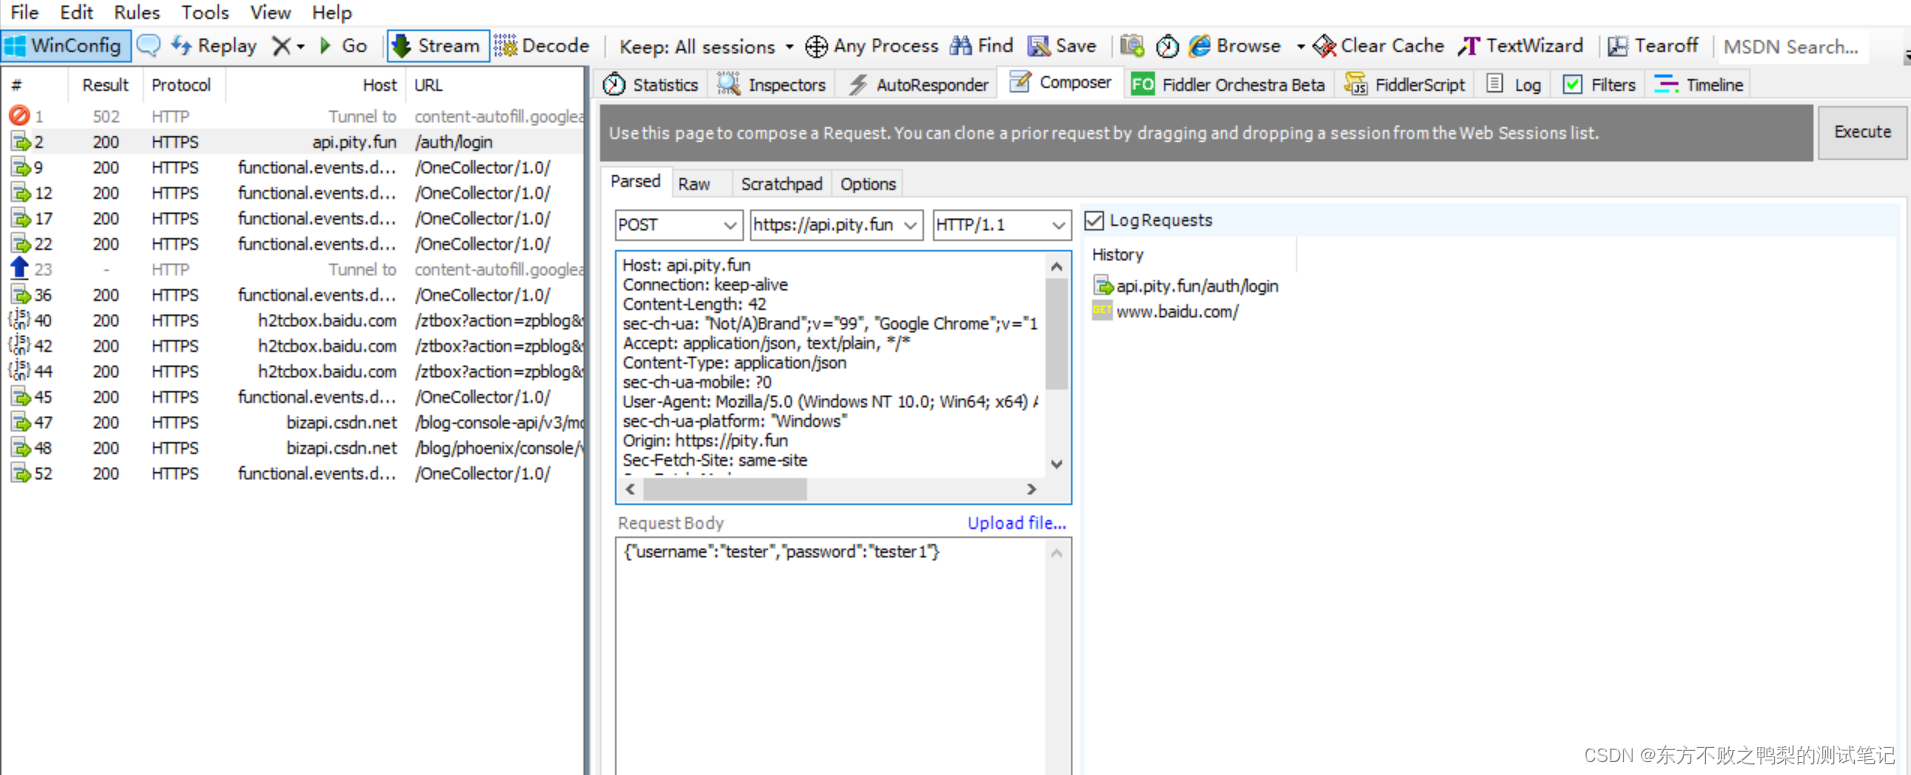Save sessions with the Save icon
The width and height of the screenshot is (1911, 775).
tap(1062, 46)
